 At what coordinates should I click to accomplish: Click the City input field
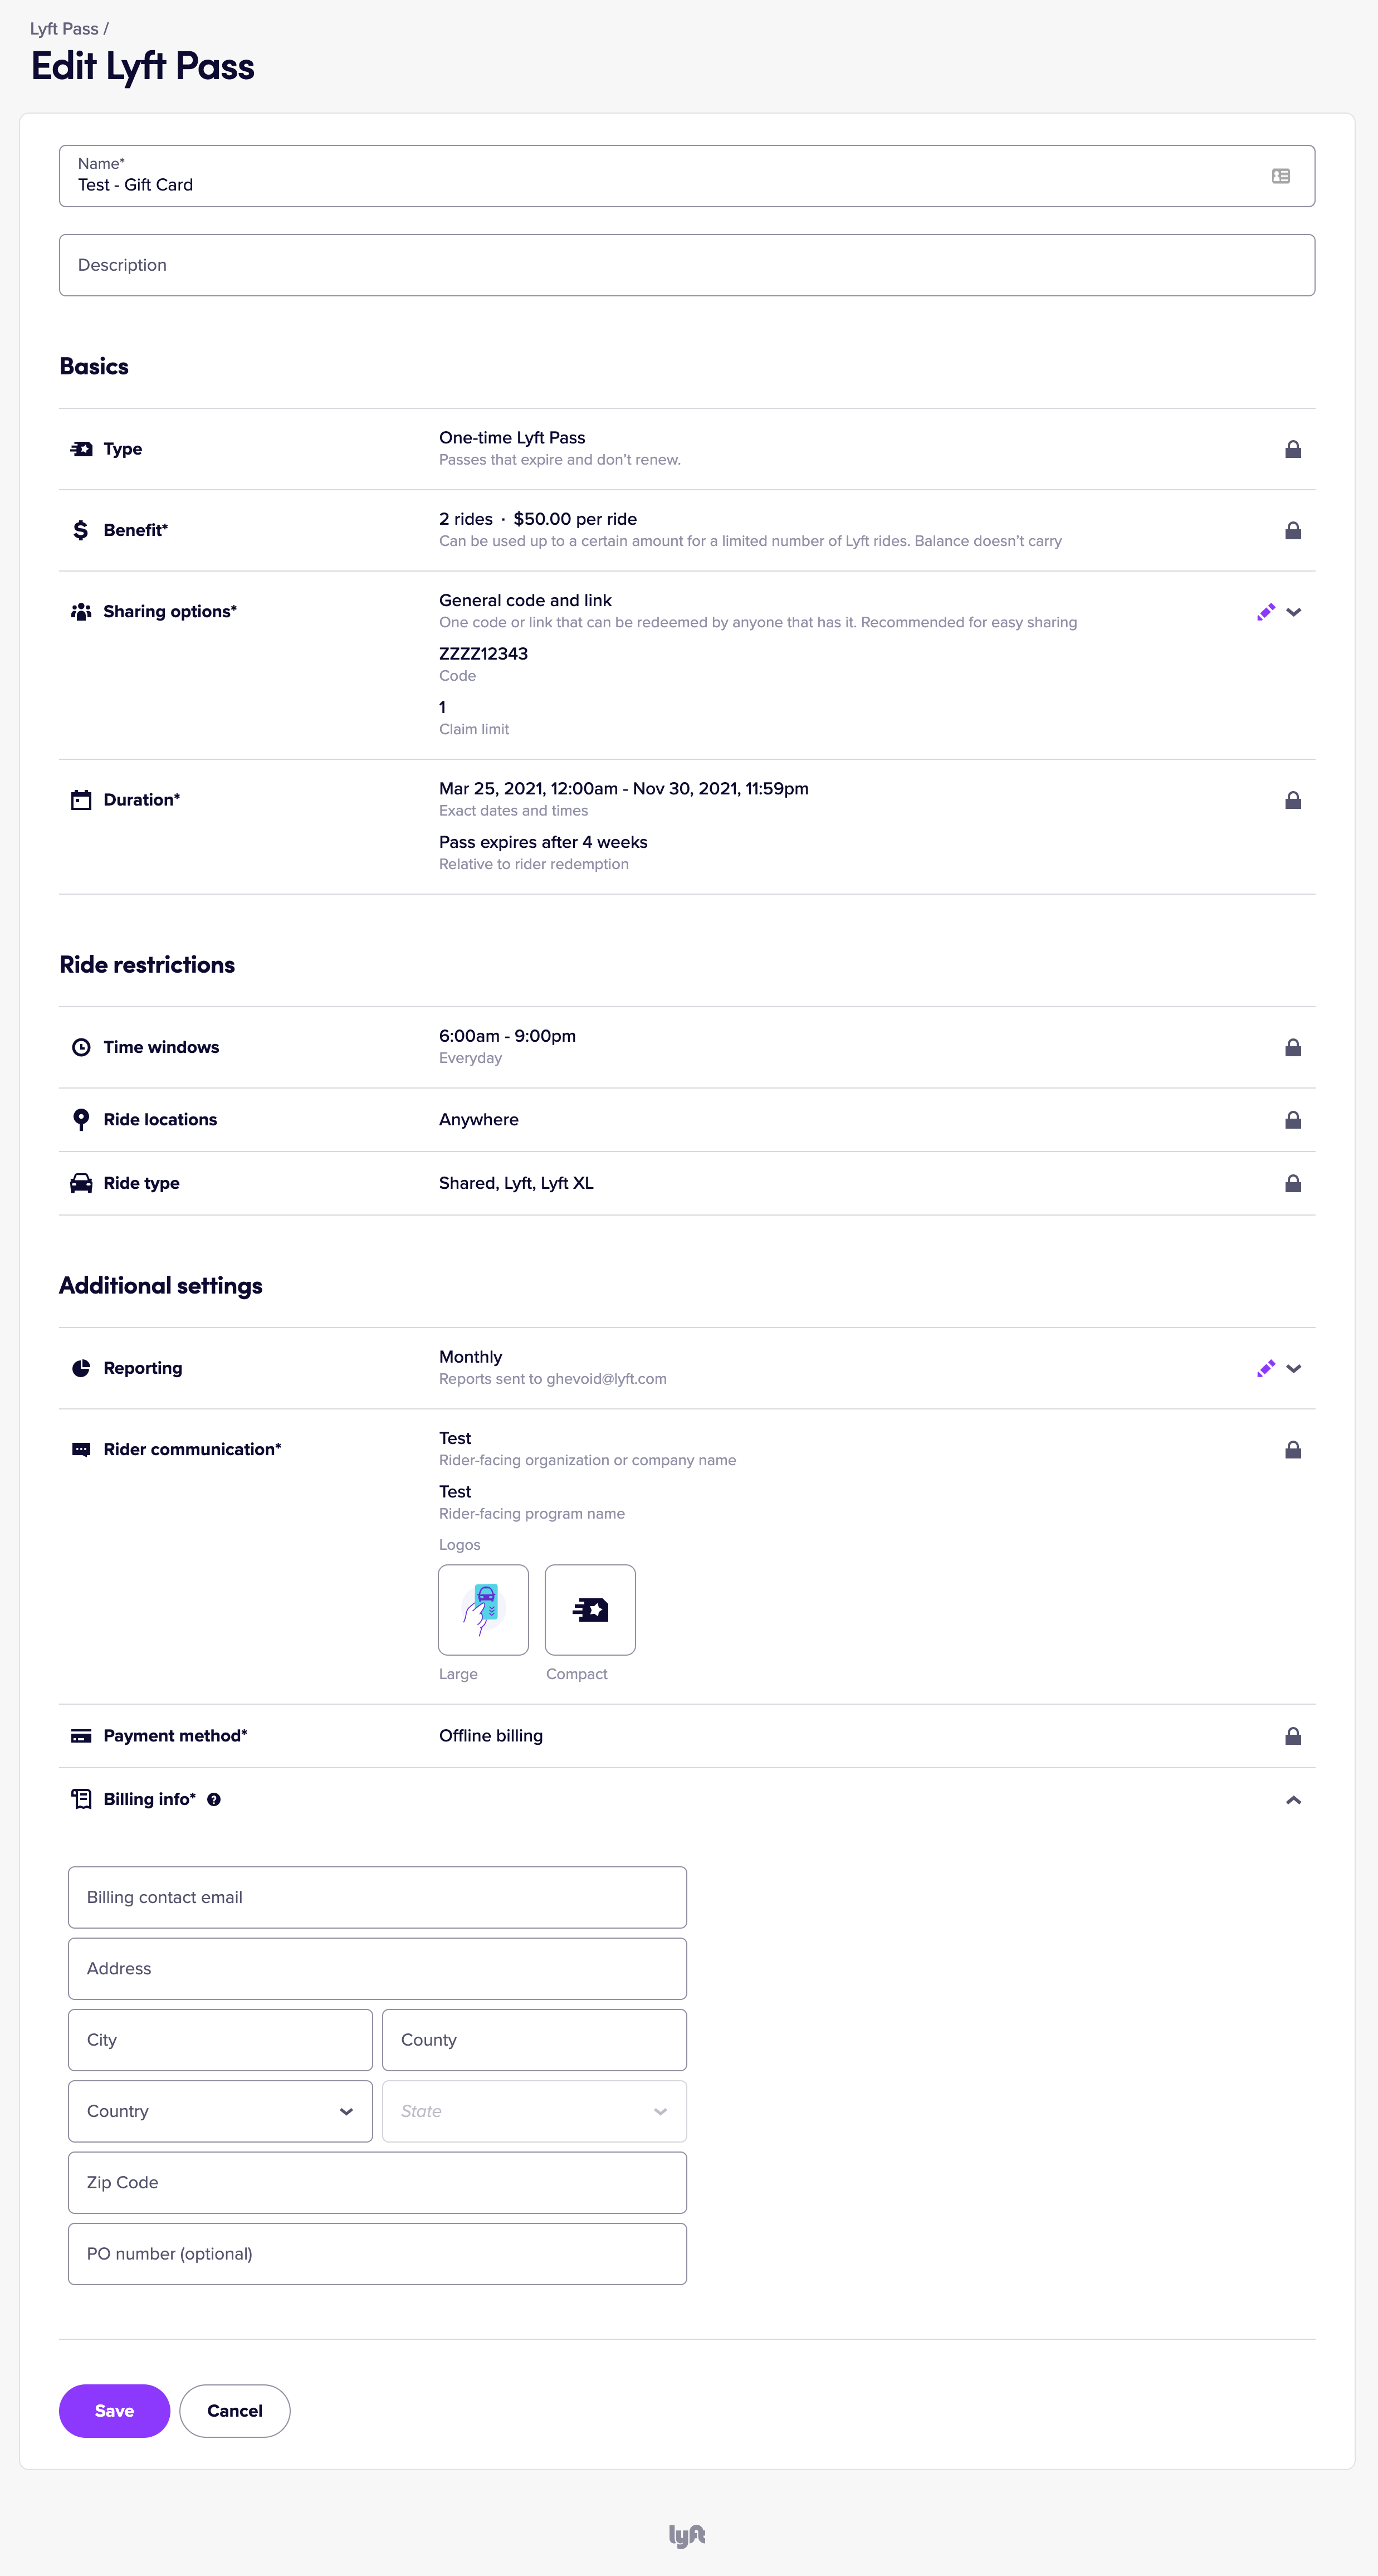220,2040
